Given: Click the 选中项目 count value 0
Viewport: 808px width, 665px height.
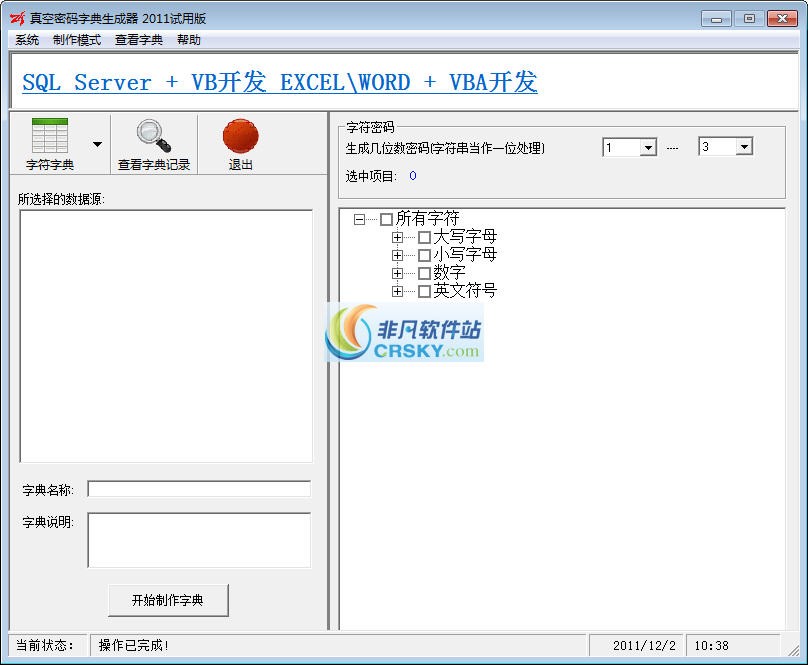Looking at the screenshot, I should tap(413, 176).
